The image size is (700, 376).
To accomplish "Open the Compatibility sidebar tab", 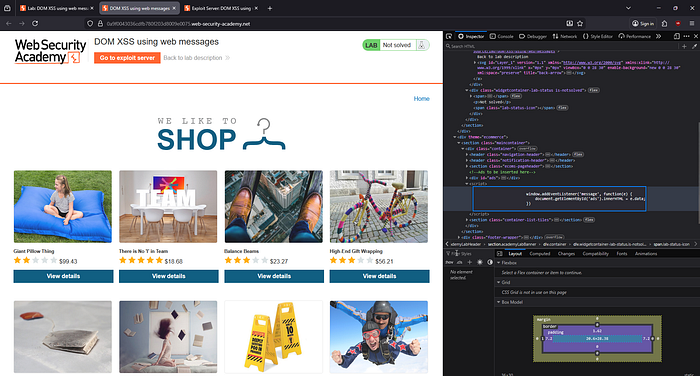I will click(596, 254).
